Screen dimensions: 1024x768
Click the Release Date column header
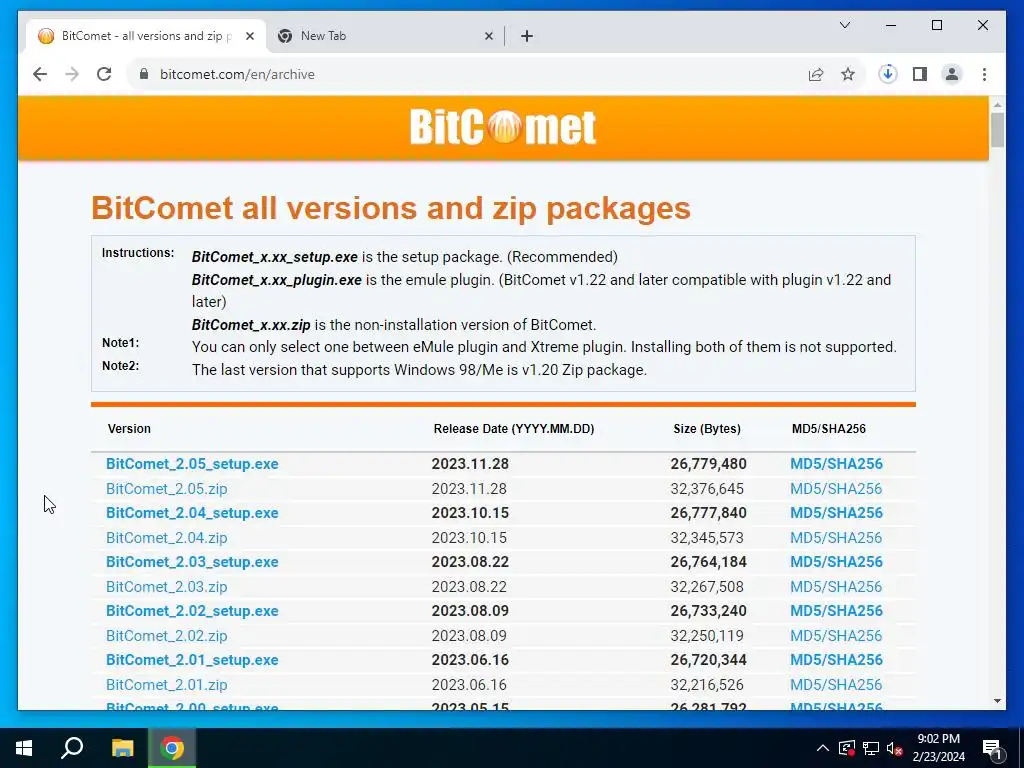514,429
